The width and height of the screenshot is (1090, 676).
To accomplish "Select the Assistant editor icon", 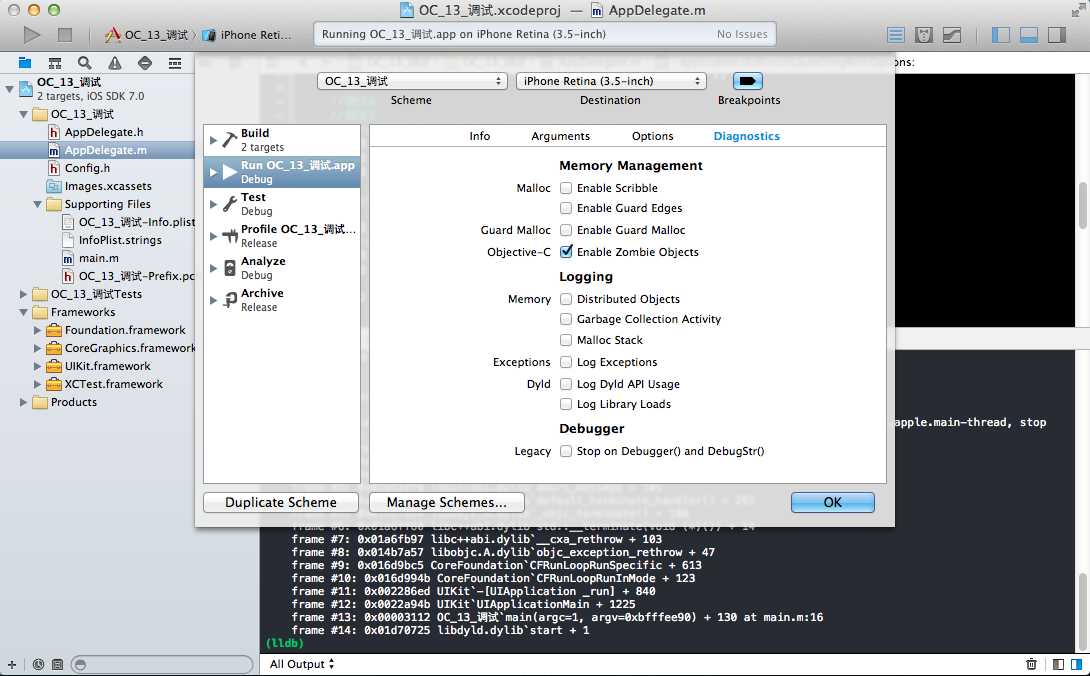I will [924, 35].
